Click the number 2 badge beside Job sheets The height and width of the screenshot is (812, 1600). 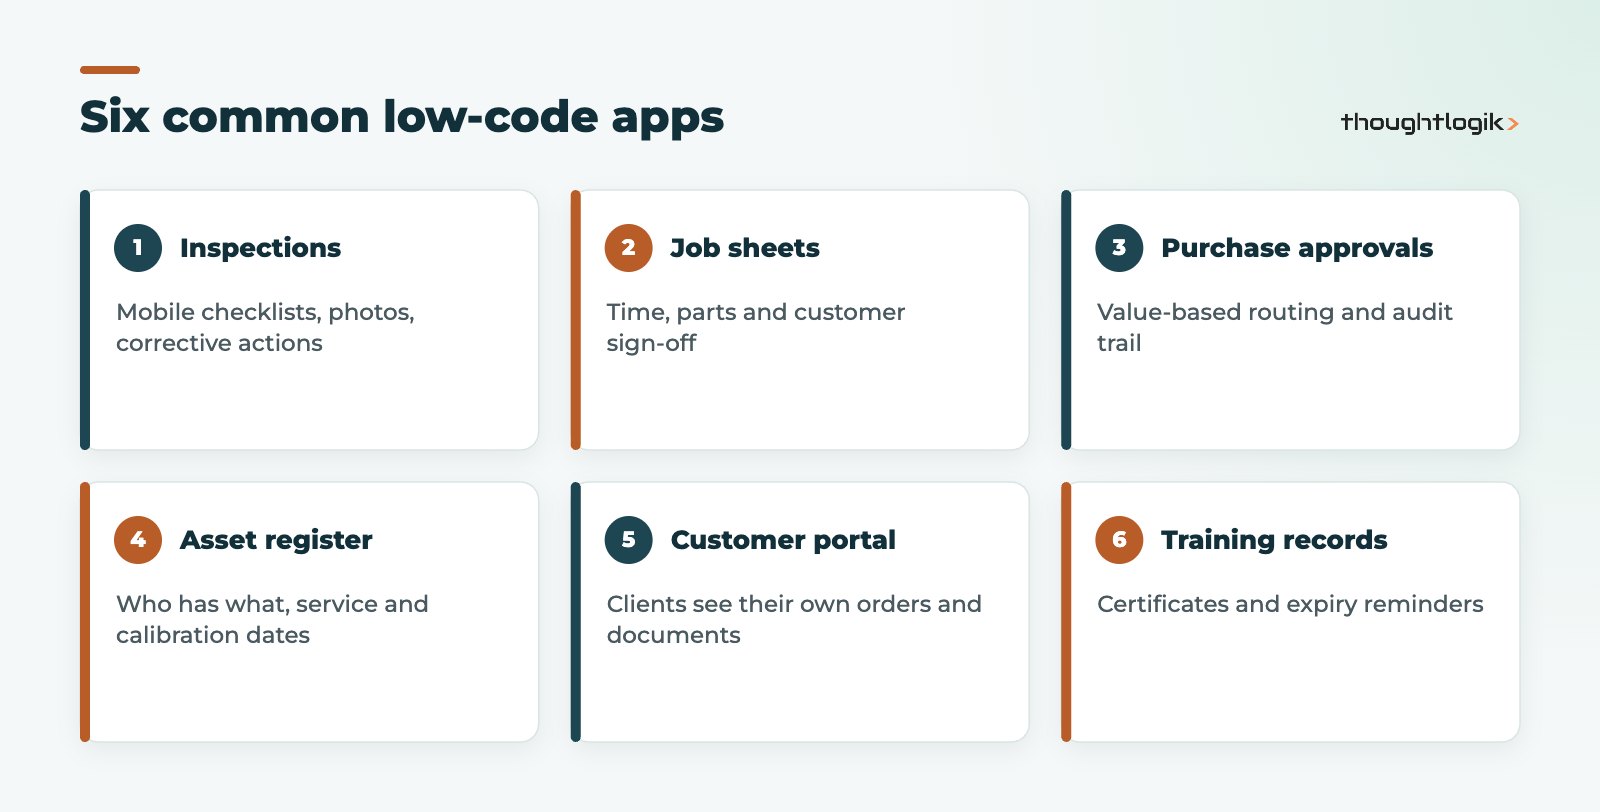click(x=628, y=248)
